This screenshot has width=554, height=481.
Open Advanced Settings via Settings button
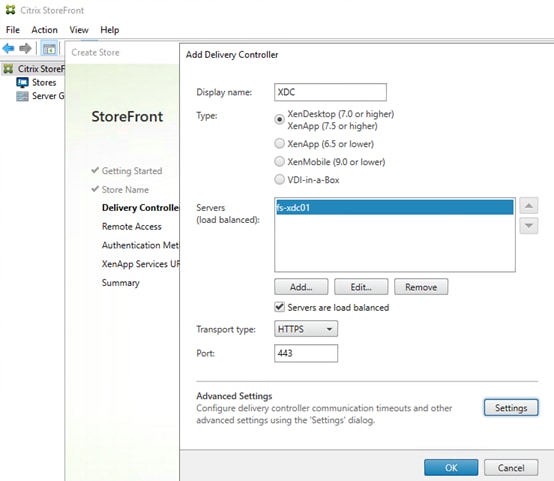[511, 408]
